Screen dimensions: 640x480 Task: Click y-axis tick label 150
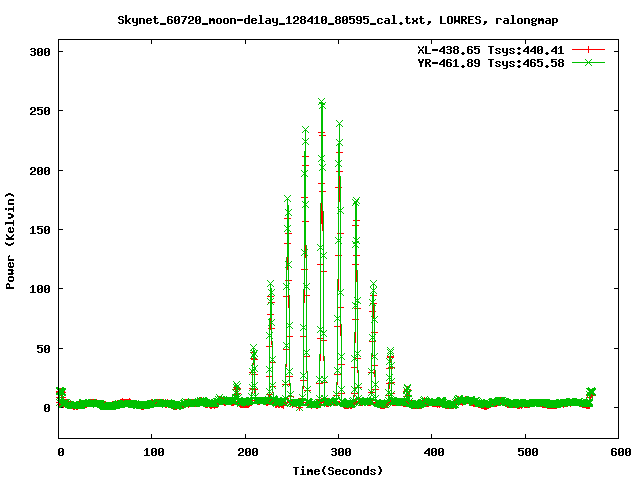(x=40, y=230)
